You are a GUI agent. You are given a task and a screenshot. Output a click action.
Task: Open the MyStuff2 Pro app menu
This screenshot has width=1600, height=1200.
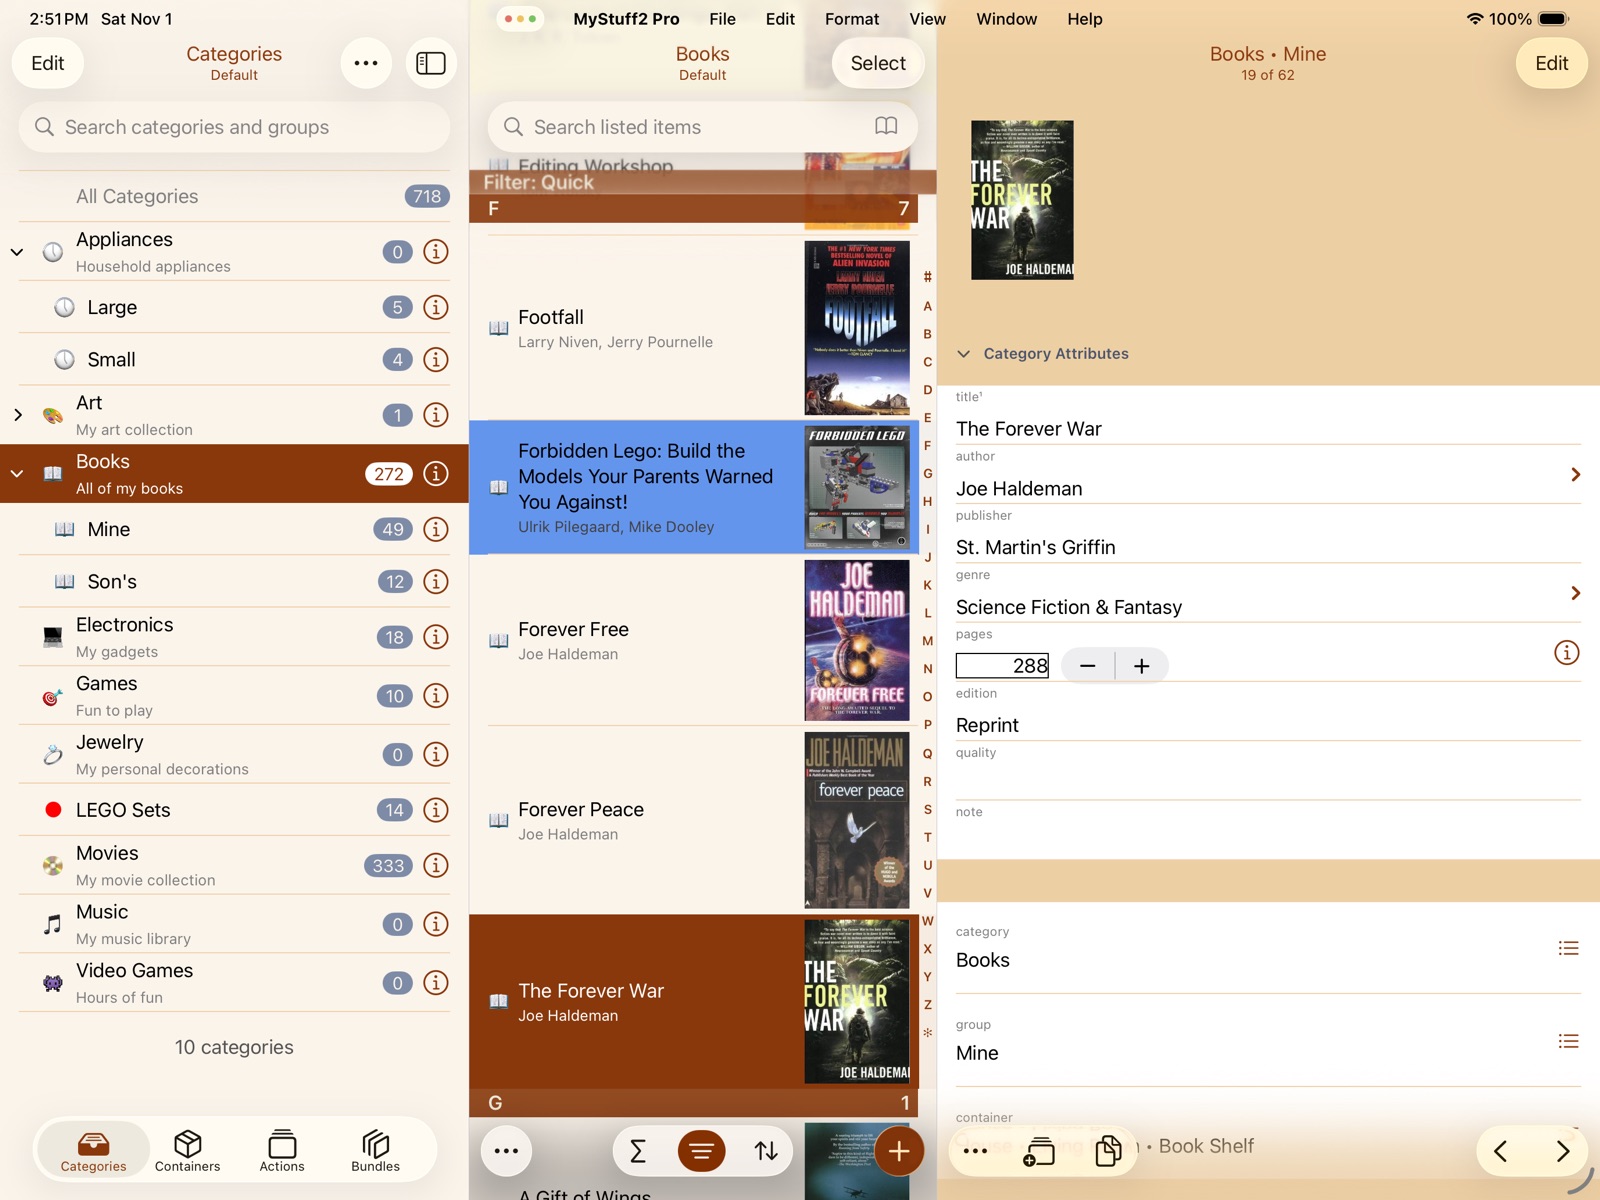[626, 19]
